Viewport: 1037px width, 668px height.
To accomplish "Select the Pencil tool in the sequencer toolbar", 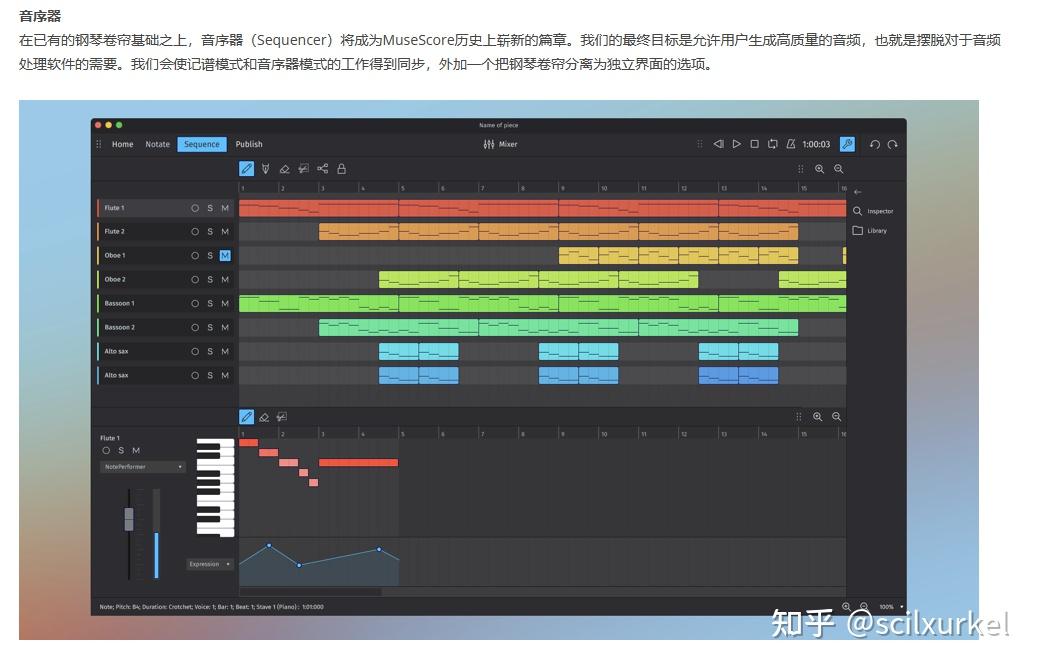I will [246, 169].
